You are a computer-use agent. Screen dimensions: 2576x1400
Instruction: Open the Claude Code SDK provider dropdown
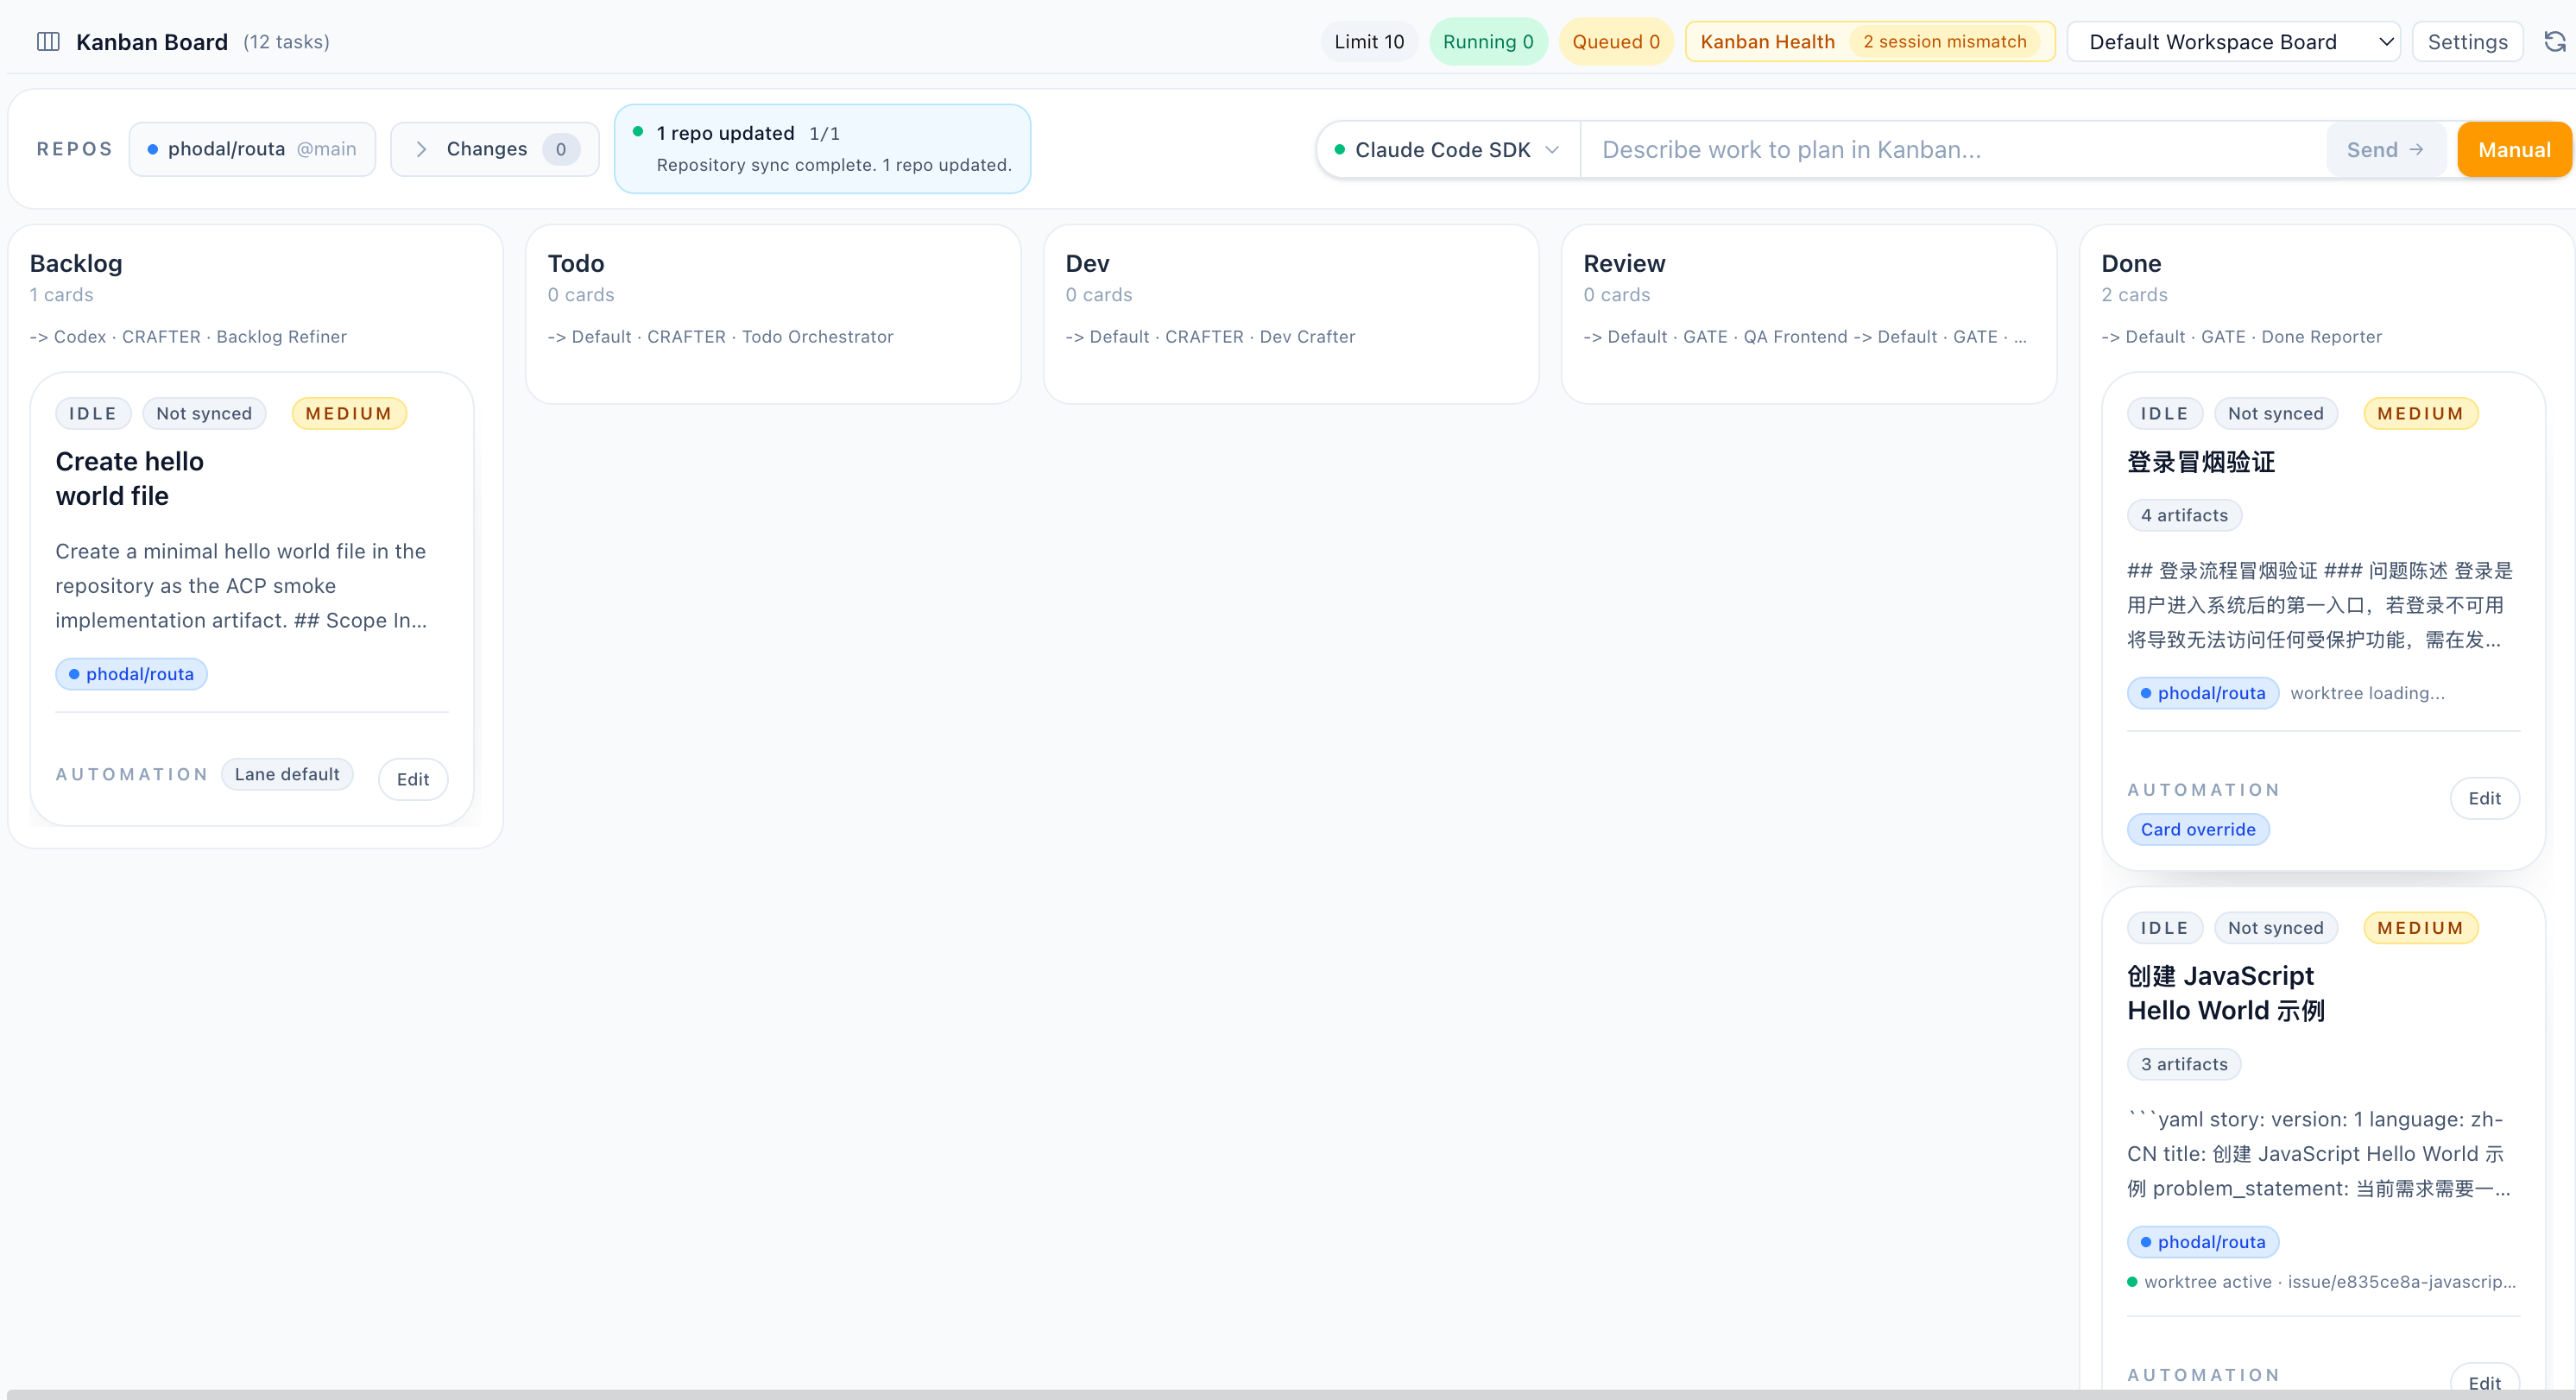point(1448,150)
